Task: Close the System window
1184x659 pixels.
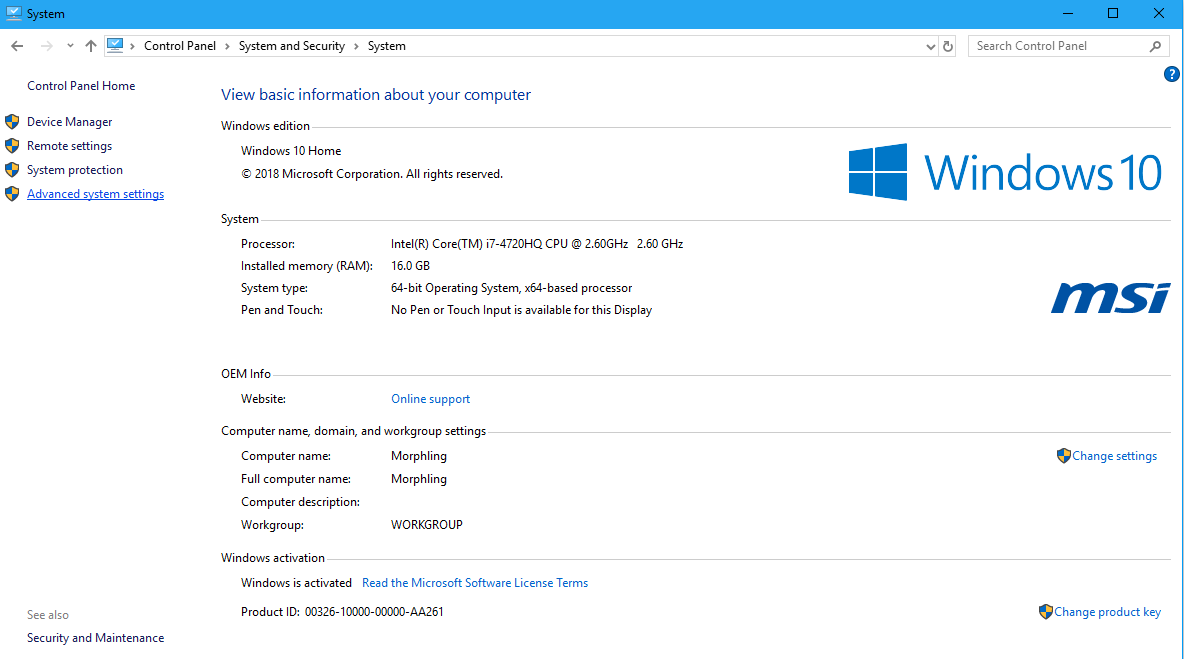Action: click(x=1159, y=14)
